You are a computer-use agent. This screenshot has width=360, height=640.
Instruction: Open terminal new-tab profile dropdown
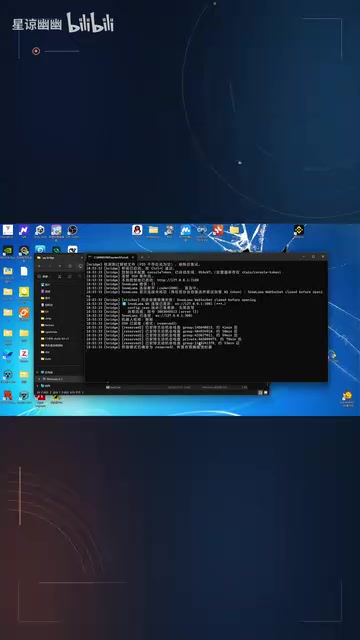pos(149,257)
